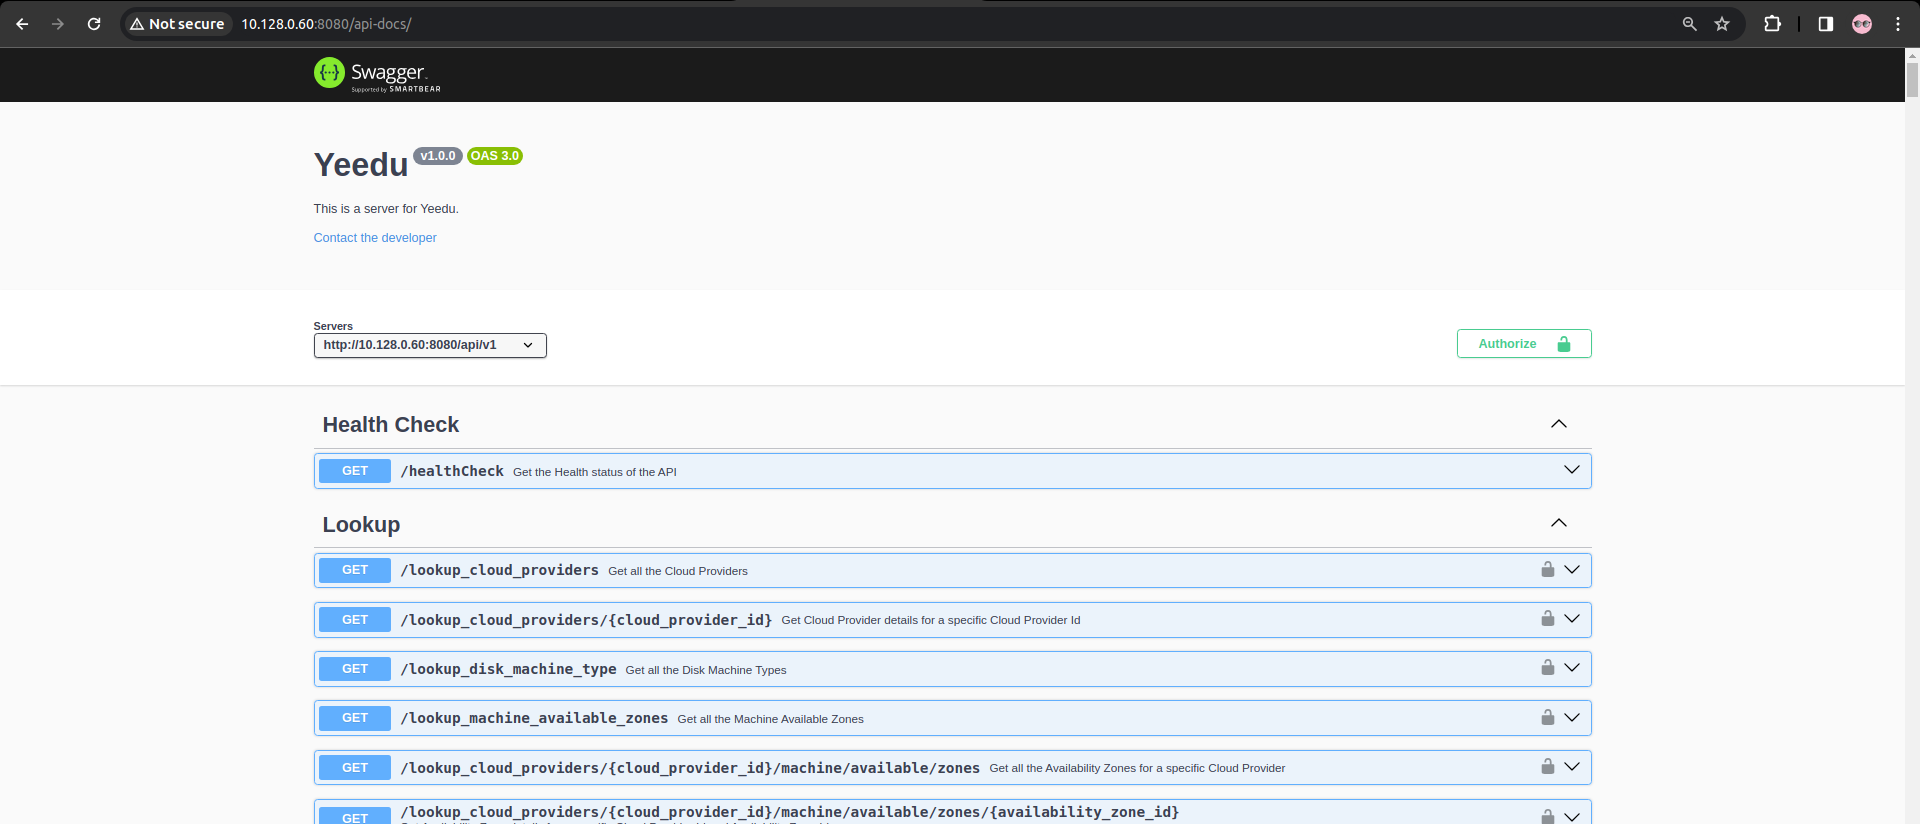This screenshot has width=1920, height=824.
Task: Click the v1.0.0 version badge
Action: click(438, 156)
